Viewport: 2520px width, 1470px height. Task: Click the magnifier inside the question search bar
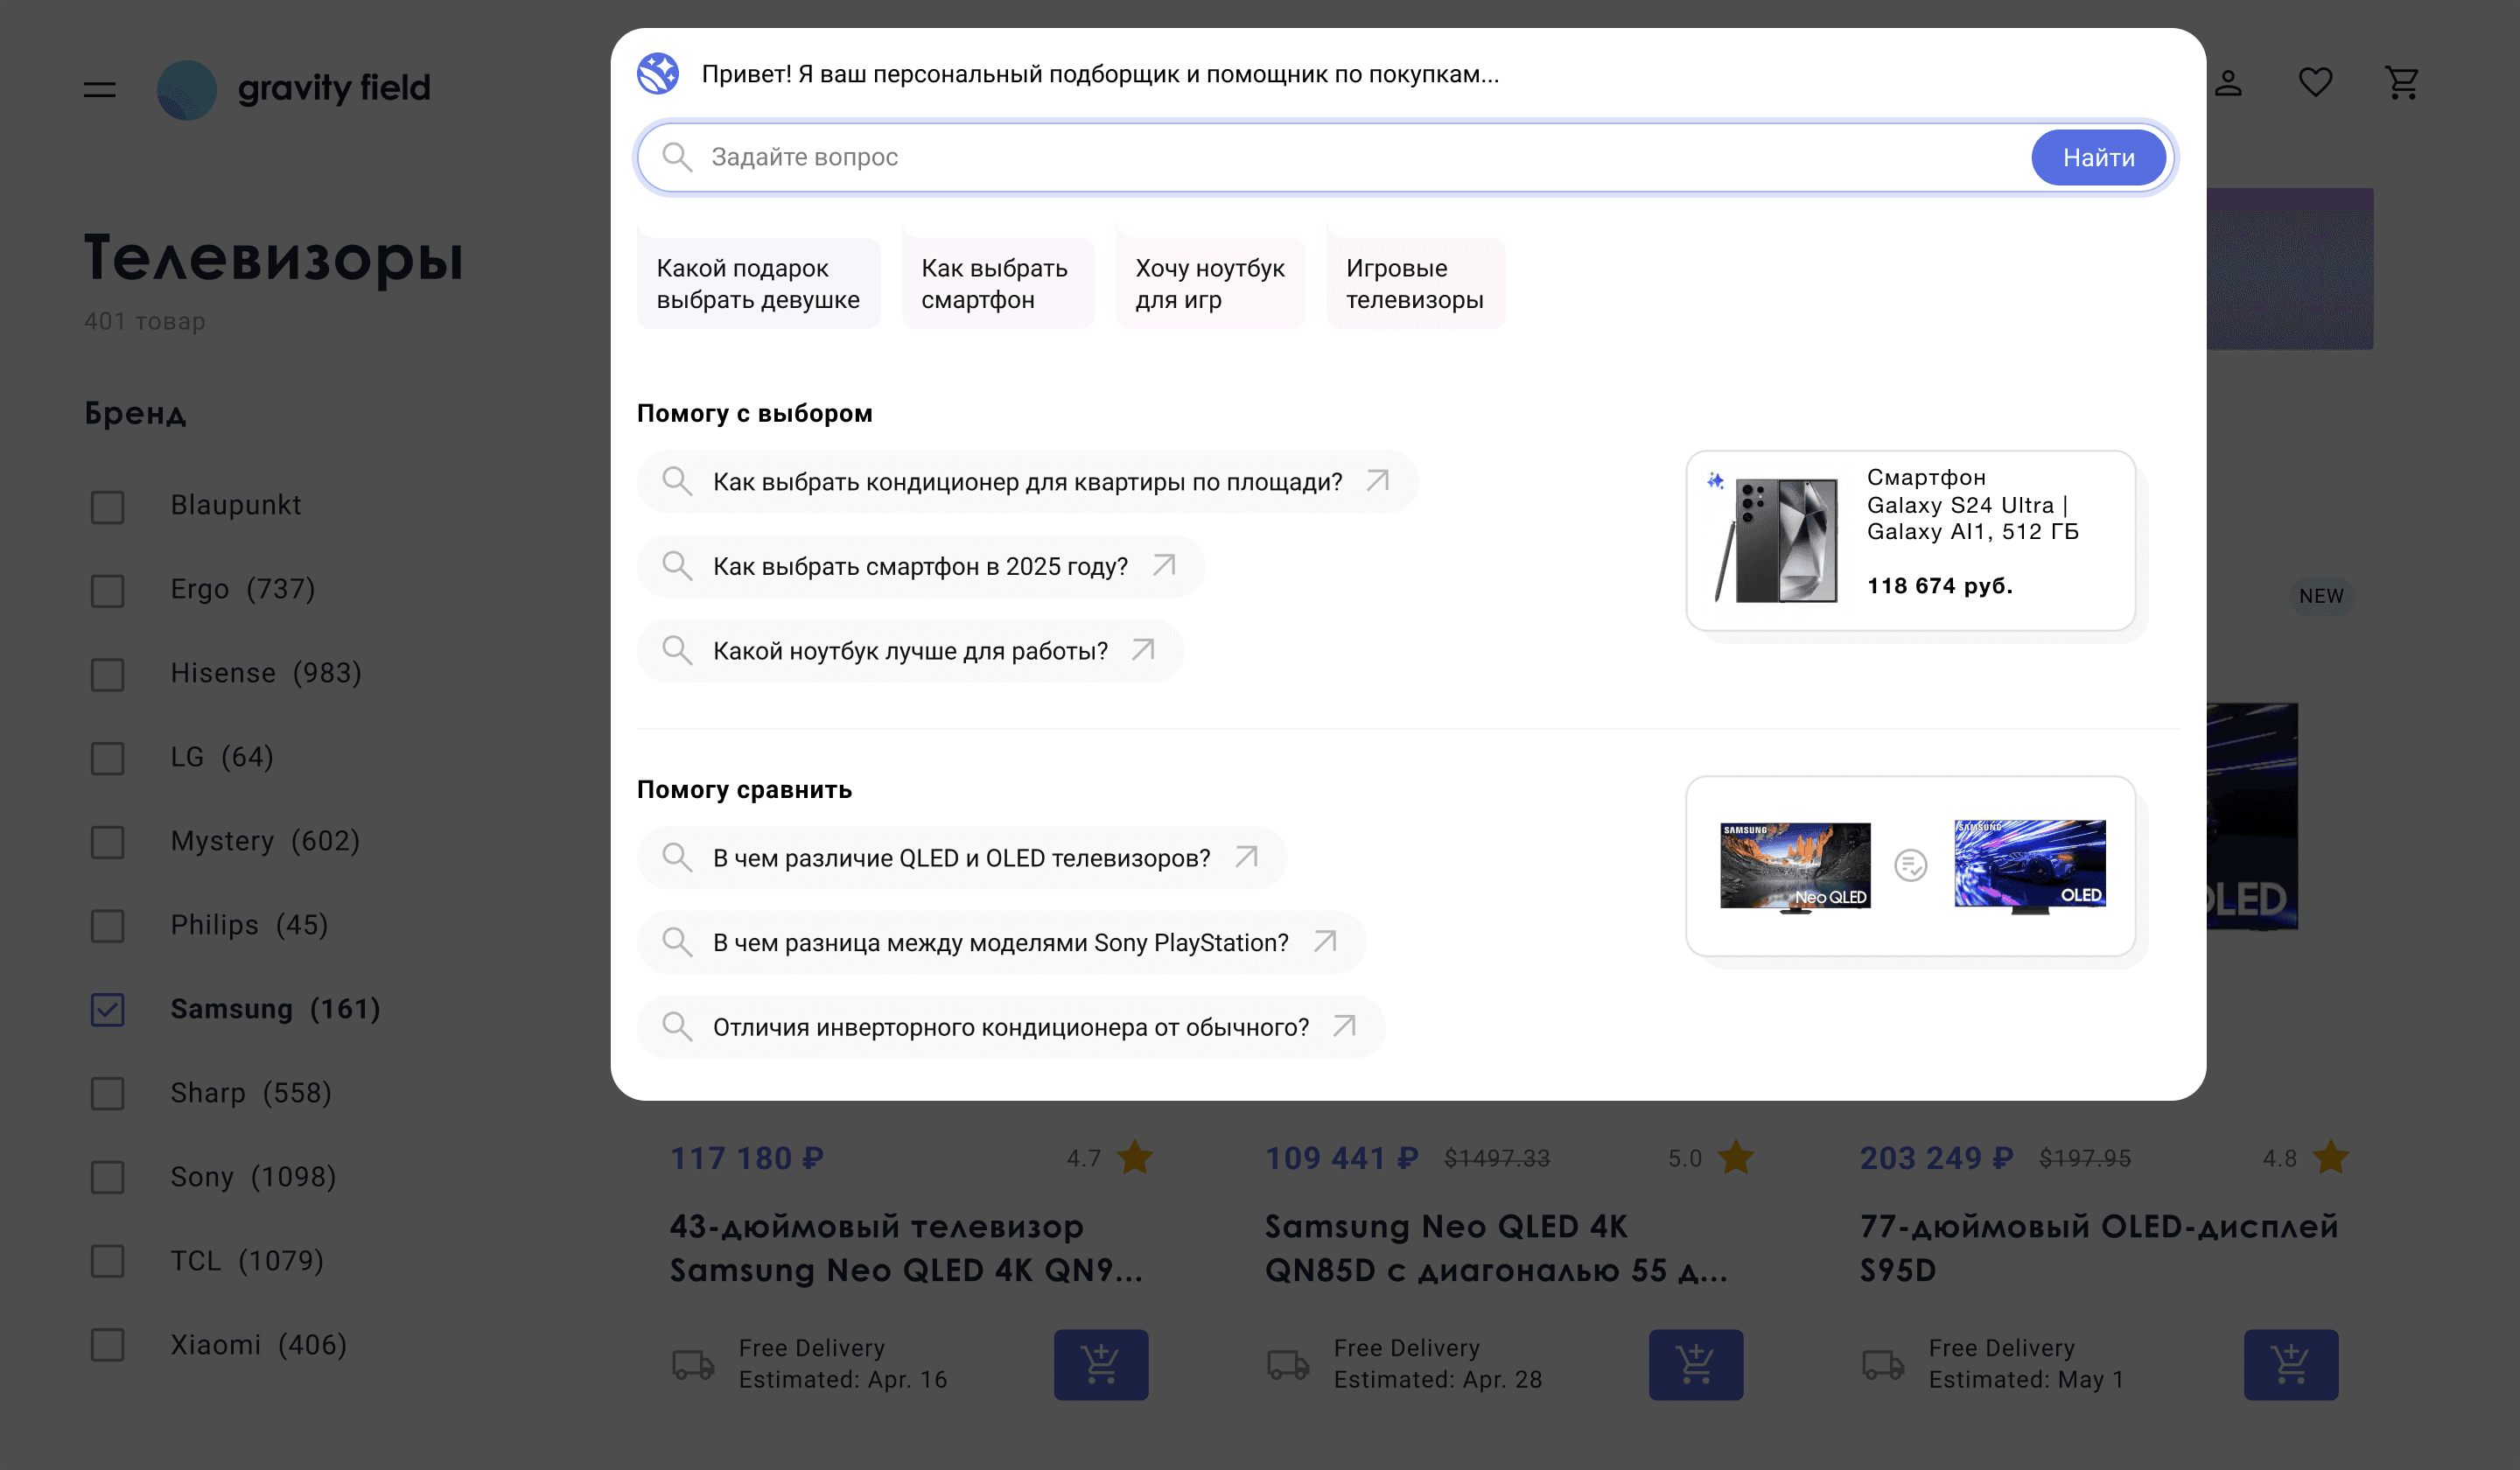click(x=677, y=157)
